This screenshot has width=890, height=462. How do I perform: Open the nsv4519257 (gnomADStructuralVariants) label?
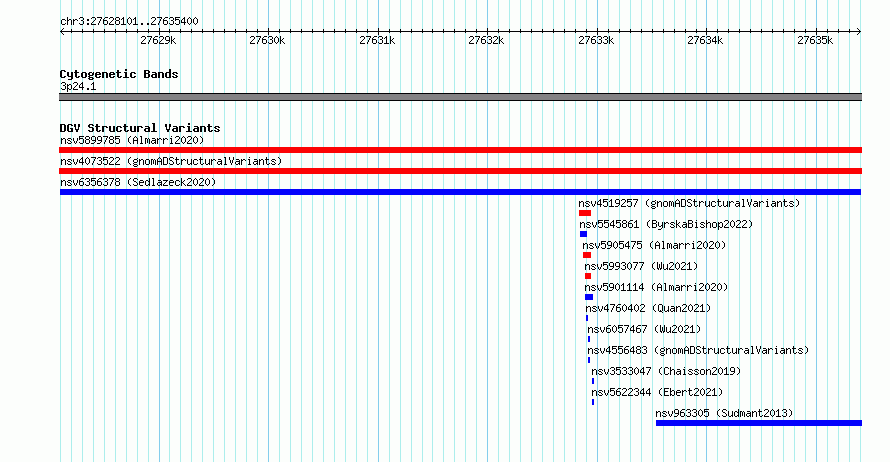(689, 203)
